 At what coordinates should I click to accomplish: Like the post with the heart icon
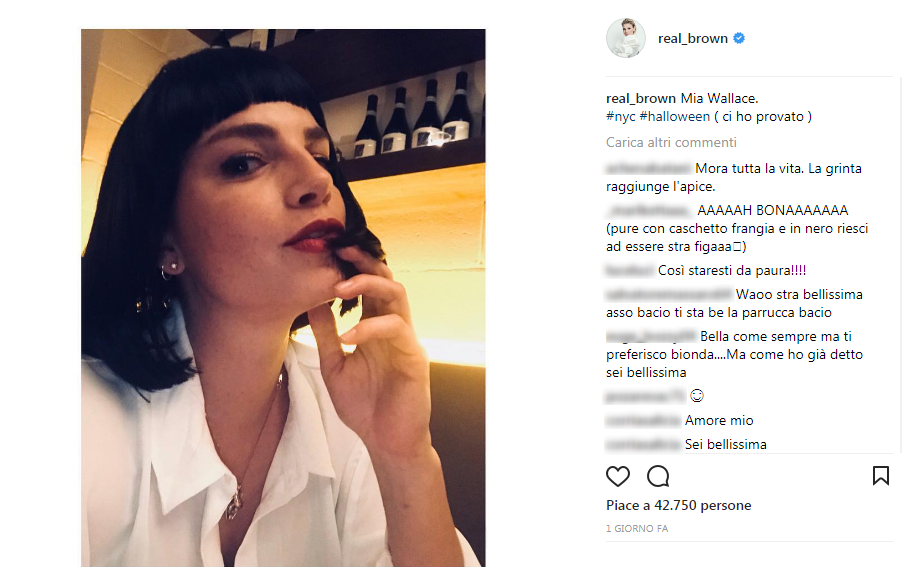[618, 476]
